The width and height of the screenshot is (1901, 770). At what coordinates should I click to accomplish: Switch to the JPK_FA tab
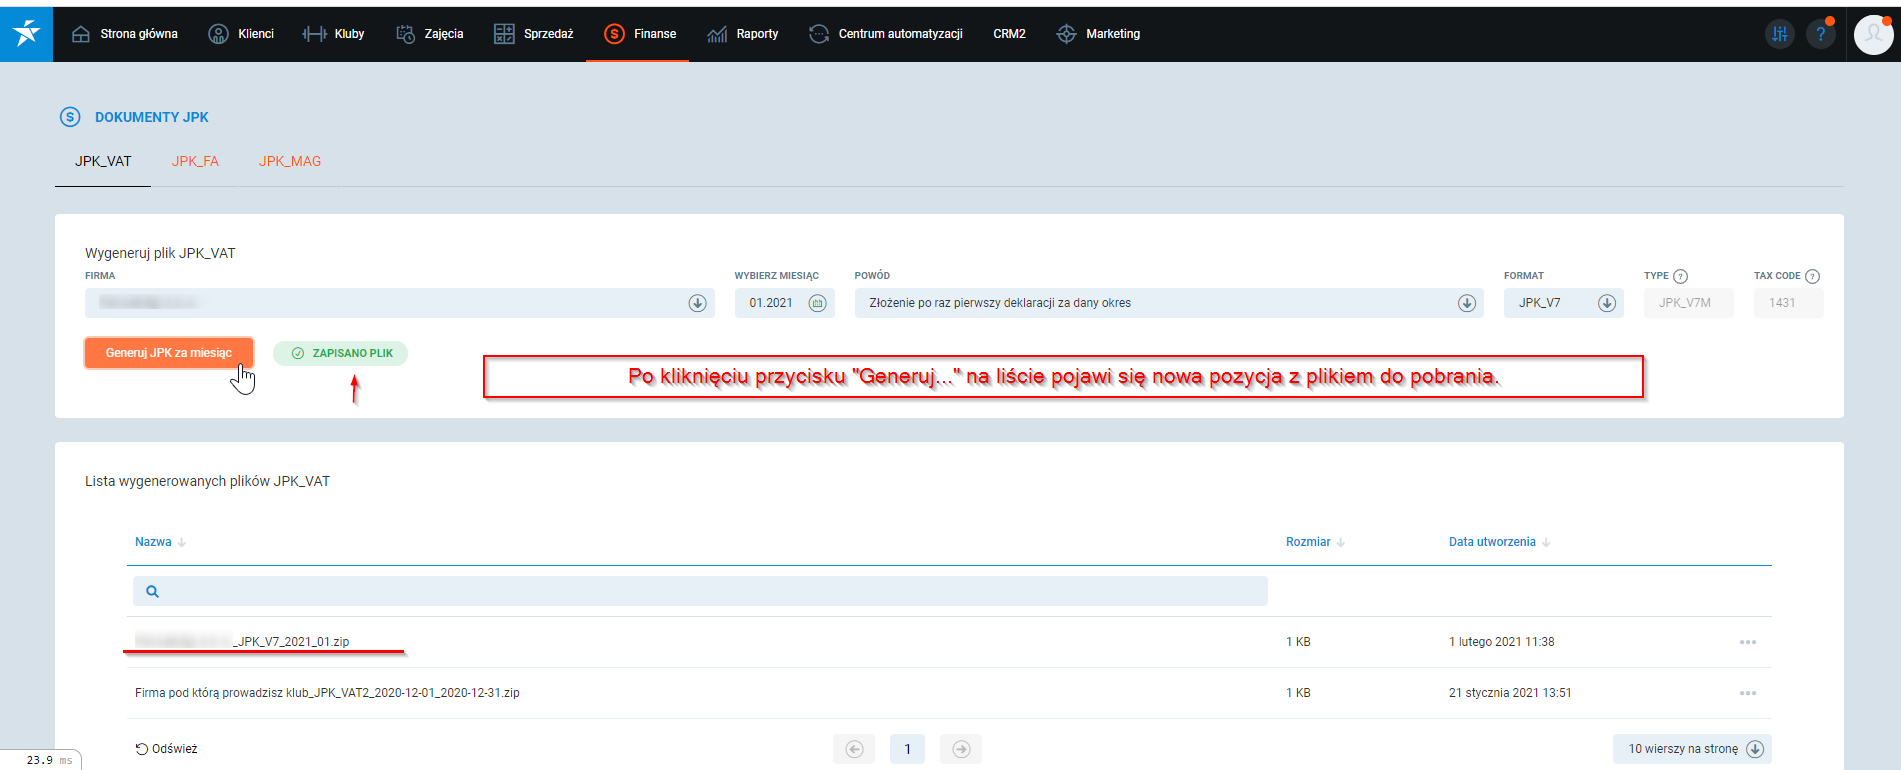tap(195, 161)
